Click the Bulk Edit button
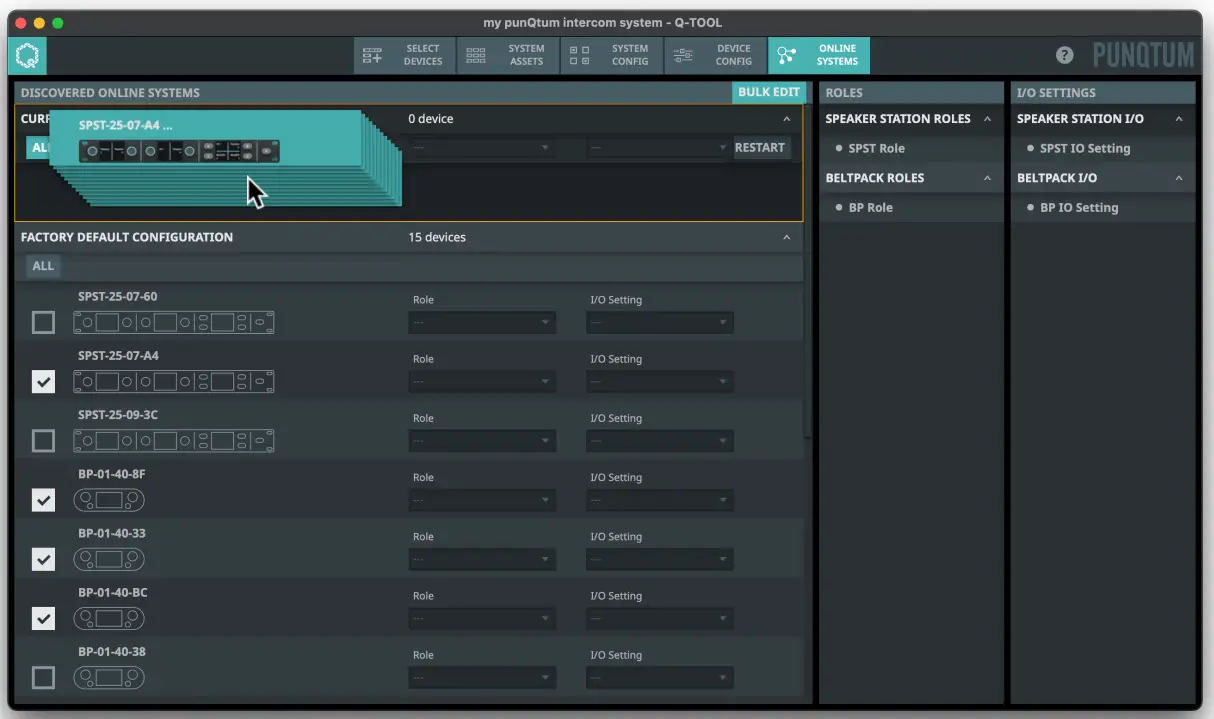This screenshot has height=719, width=1214. [769, 92]
